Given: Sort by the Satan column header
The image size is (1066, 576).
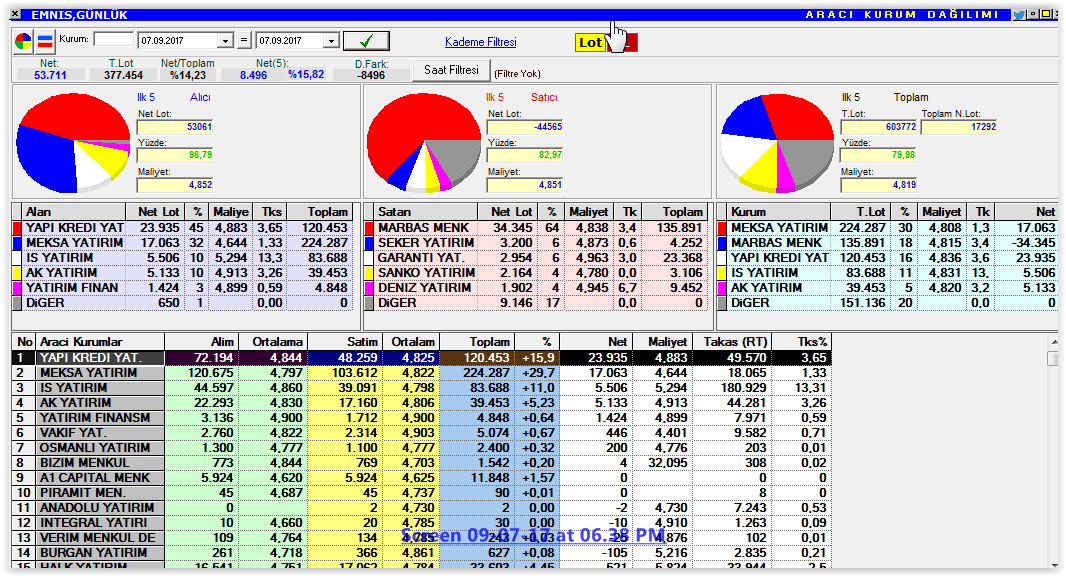Looking at the screenshot, I should point(424,212).
